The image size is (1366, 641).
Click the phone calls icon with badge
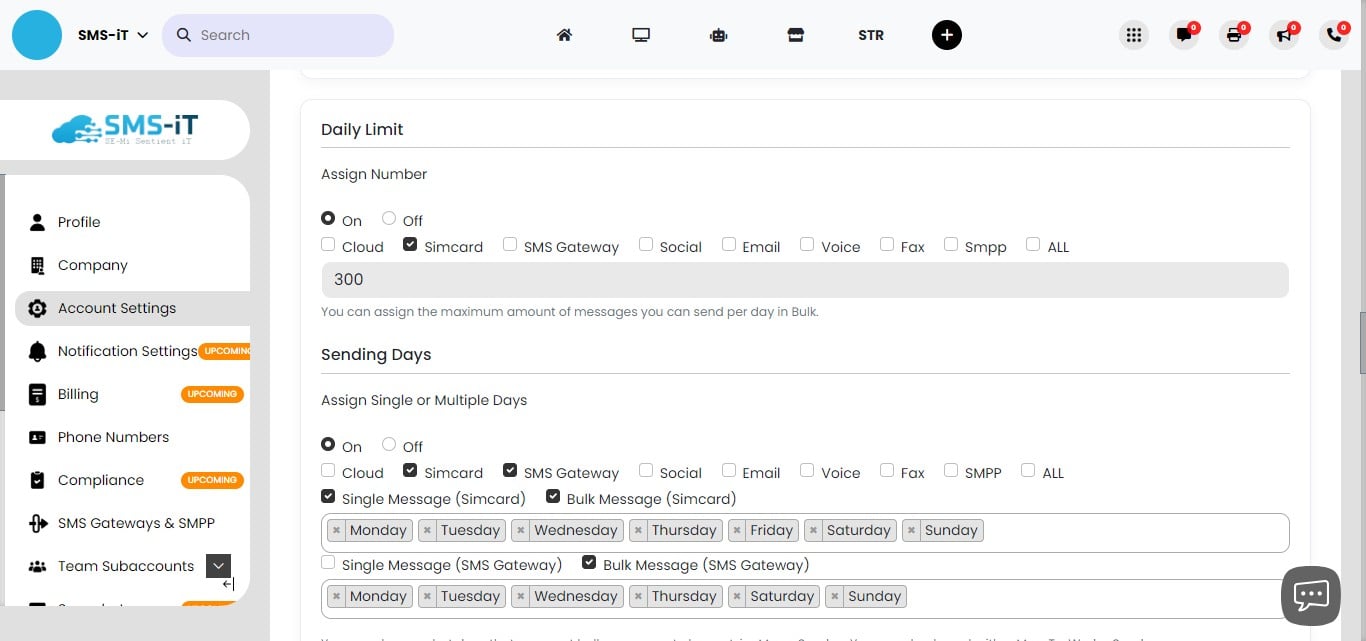point(1334,34)
